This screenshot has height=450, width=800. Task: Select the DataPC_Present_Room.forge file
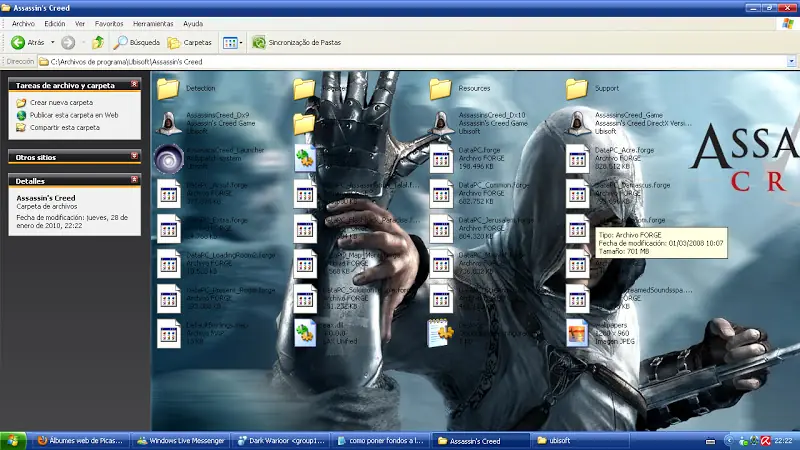[x=168, y=298]
